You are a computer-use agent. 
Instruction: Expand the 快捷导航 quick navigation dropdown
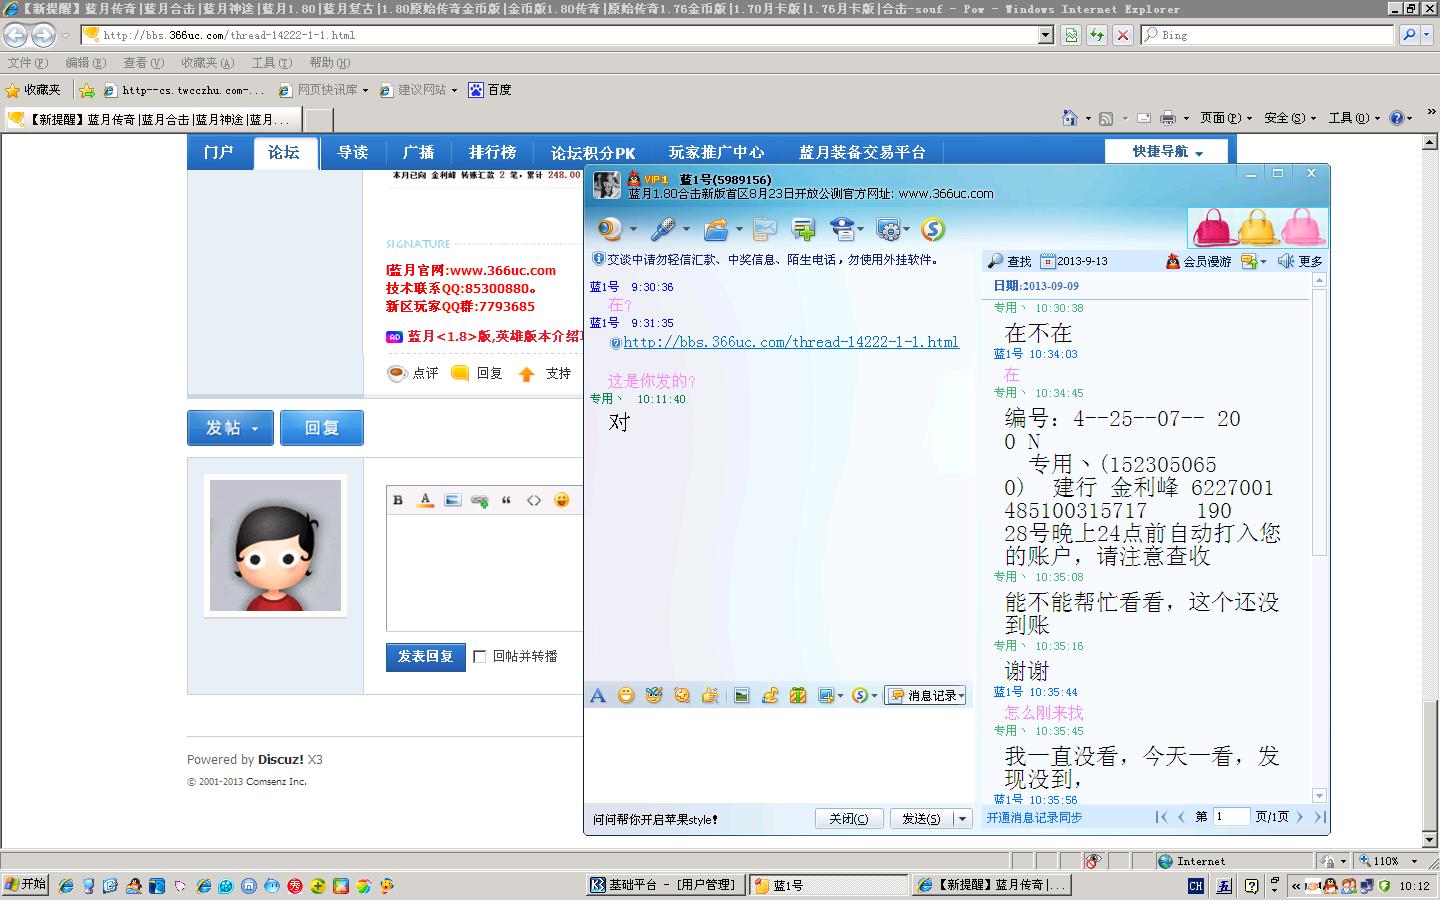pyautogui.click(x=1167, y=152)
